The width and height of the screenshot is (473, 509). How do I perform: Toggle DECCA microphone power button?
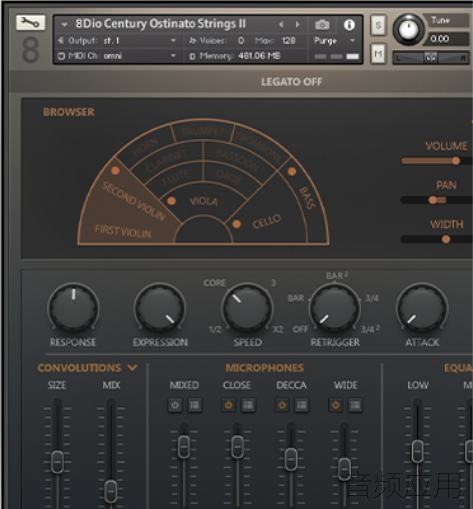pos(282,405)
